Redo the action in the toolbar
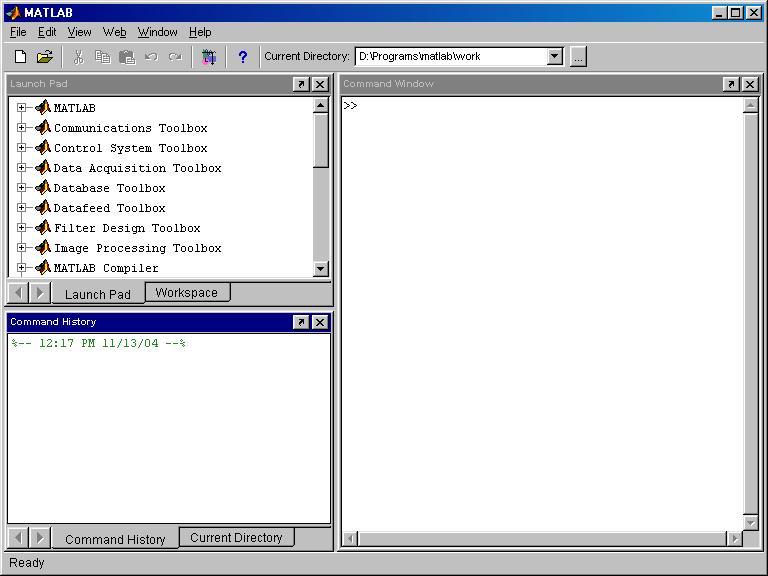 [x=175, y=57]
